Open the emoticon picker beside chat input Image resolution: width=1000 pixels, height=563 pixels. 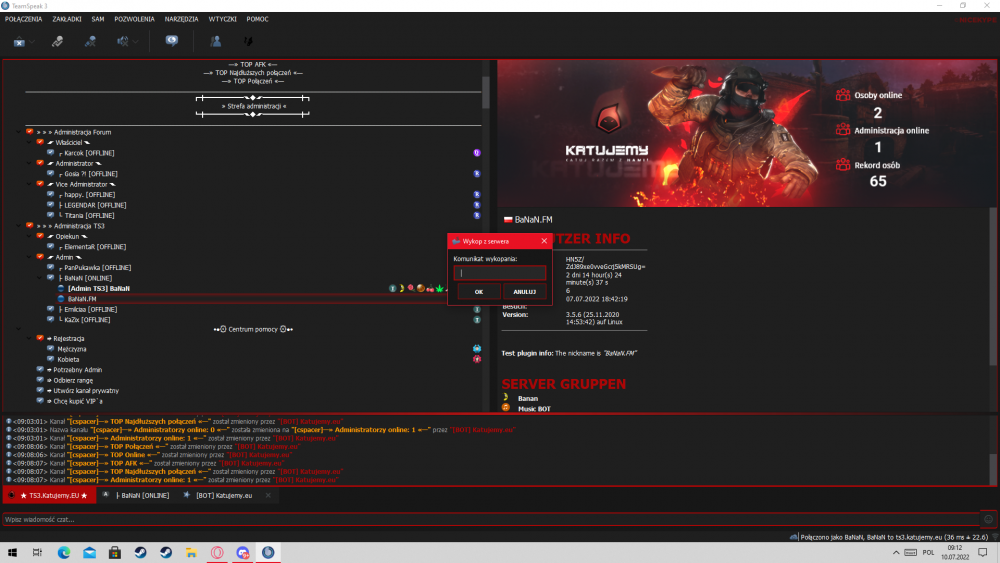pos(989,520)
